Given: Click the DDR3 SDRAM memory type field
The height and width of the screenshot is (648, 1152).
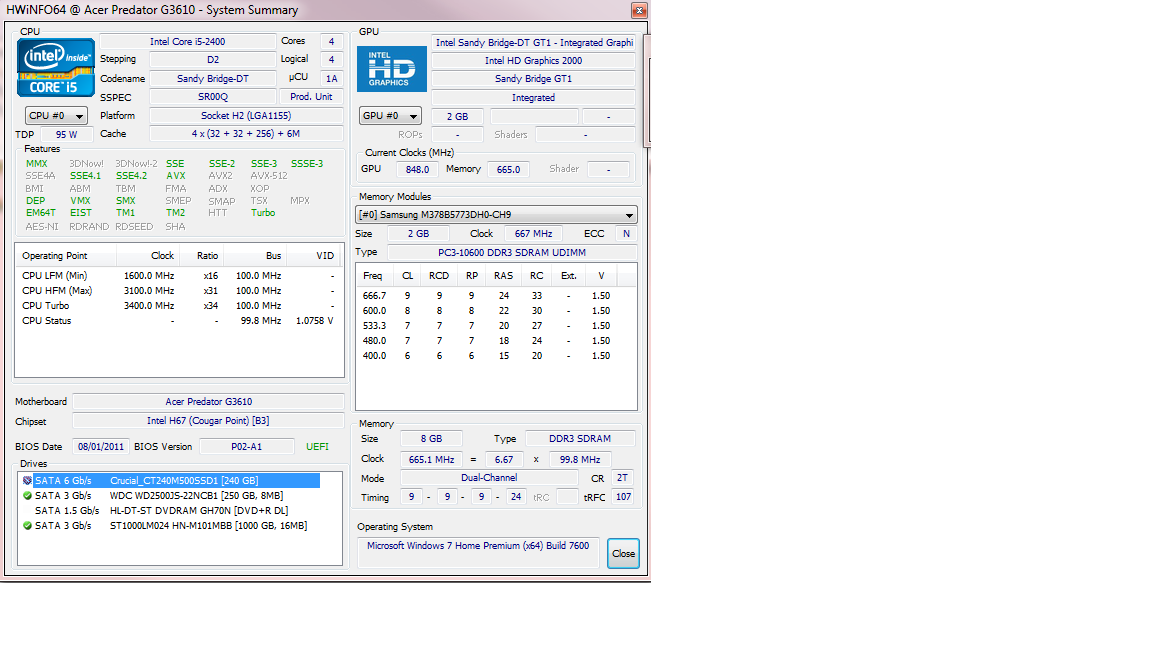Looking at the screenshot, I should click(580, 439).
